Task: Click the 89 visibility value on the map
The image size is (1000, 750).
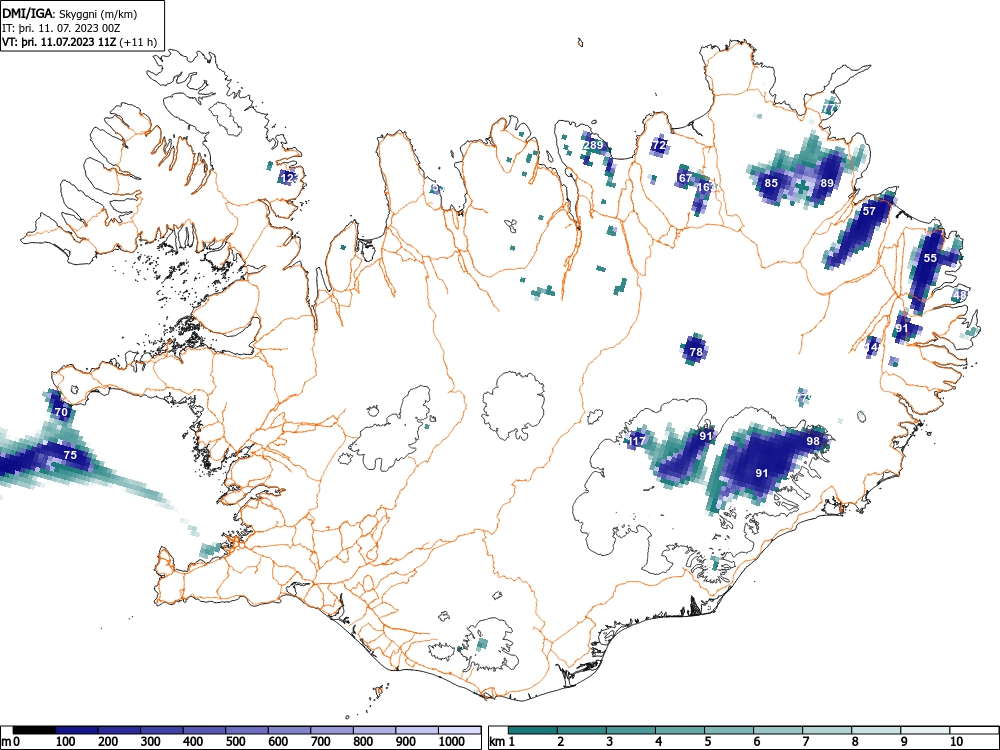Action: click(x=827, y=183)
